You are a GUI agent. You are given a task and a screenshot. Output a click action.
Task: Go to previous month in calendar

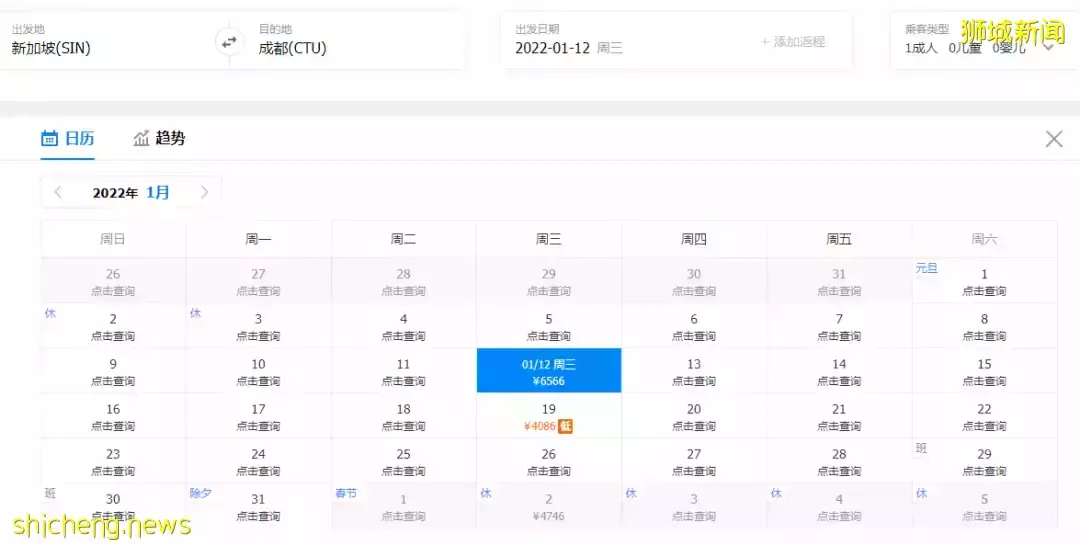(x=58, y=192)
